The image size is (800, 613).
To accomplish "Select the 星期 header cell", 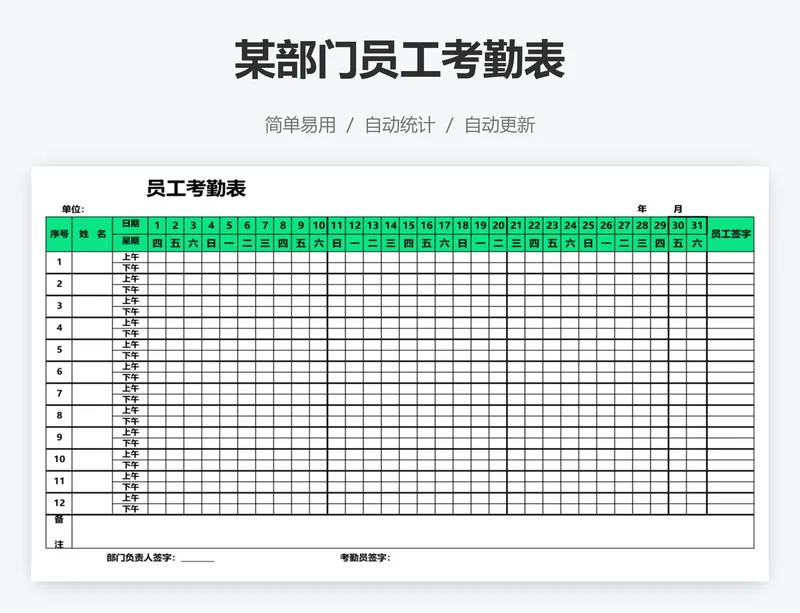I will point(130,242).
